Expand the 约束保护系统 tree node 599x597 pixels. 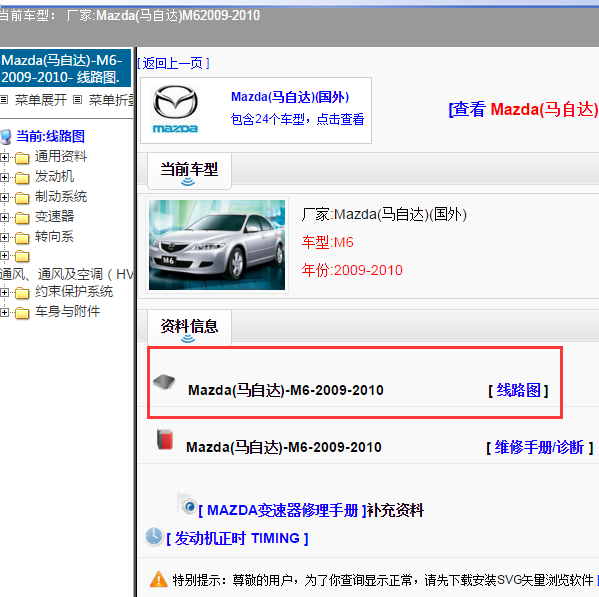[4, 293]
